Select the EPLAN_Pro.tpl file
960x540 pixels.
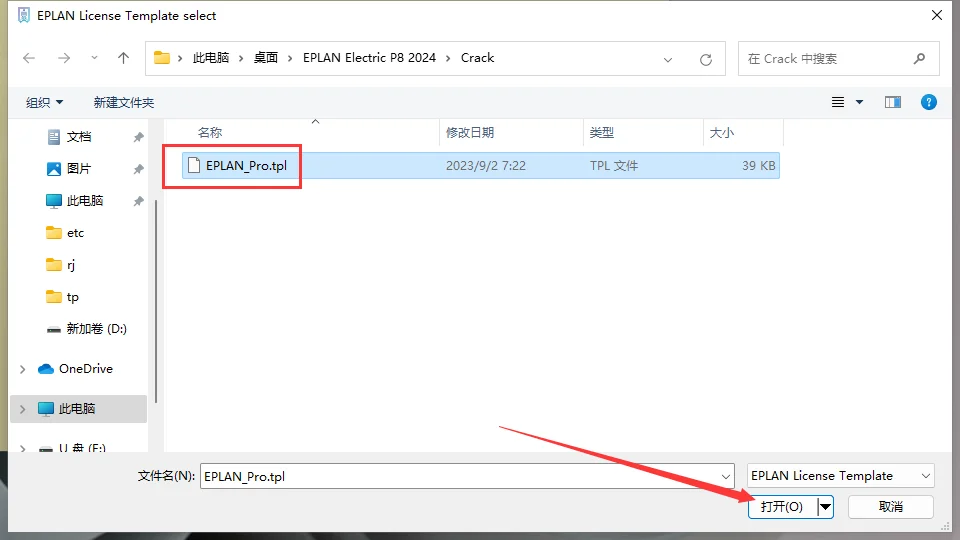[x=245, y=166]
